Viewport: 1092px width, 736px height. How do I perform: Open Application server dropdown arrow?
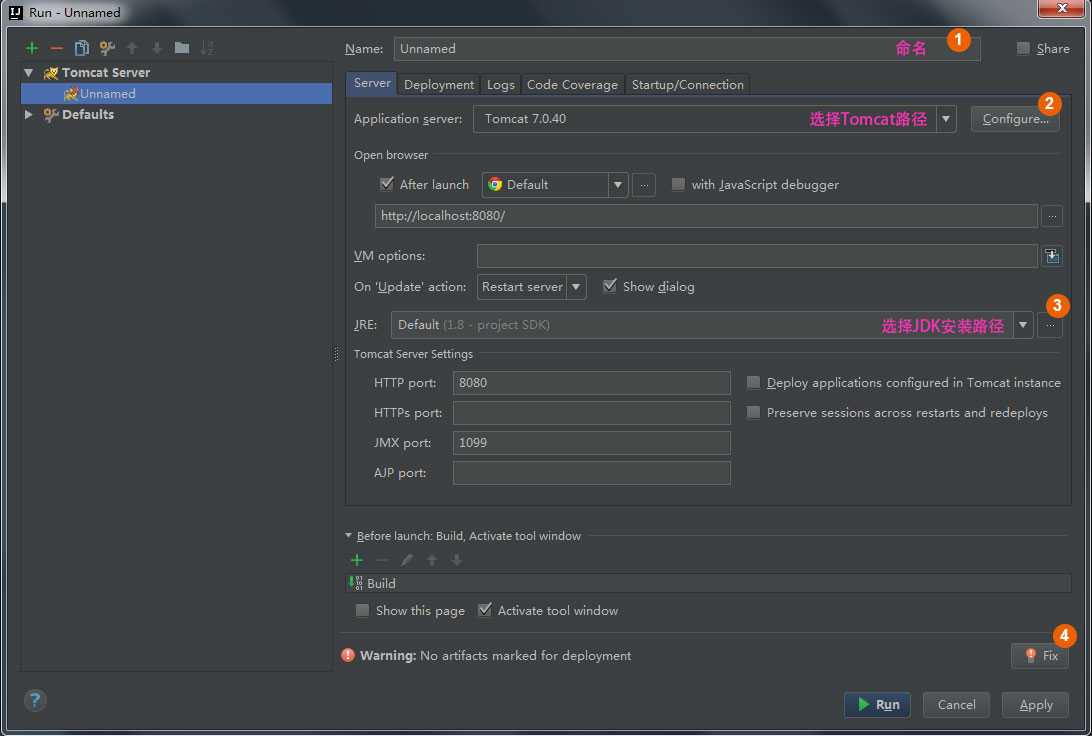[946, 119]
